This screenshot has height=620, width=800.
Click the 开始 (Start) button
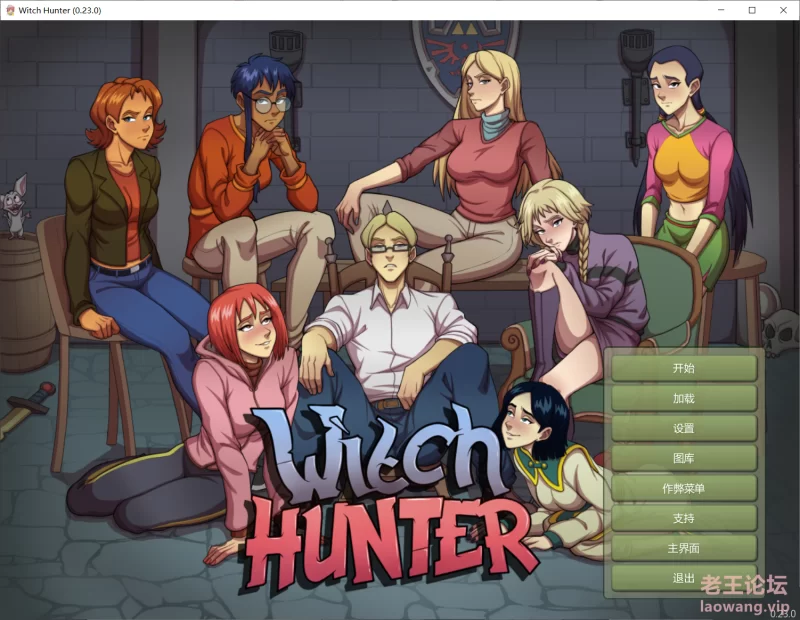click(x=684, y=368)
